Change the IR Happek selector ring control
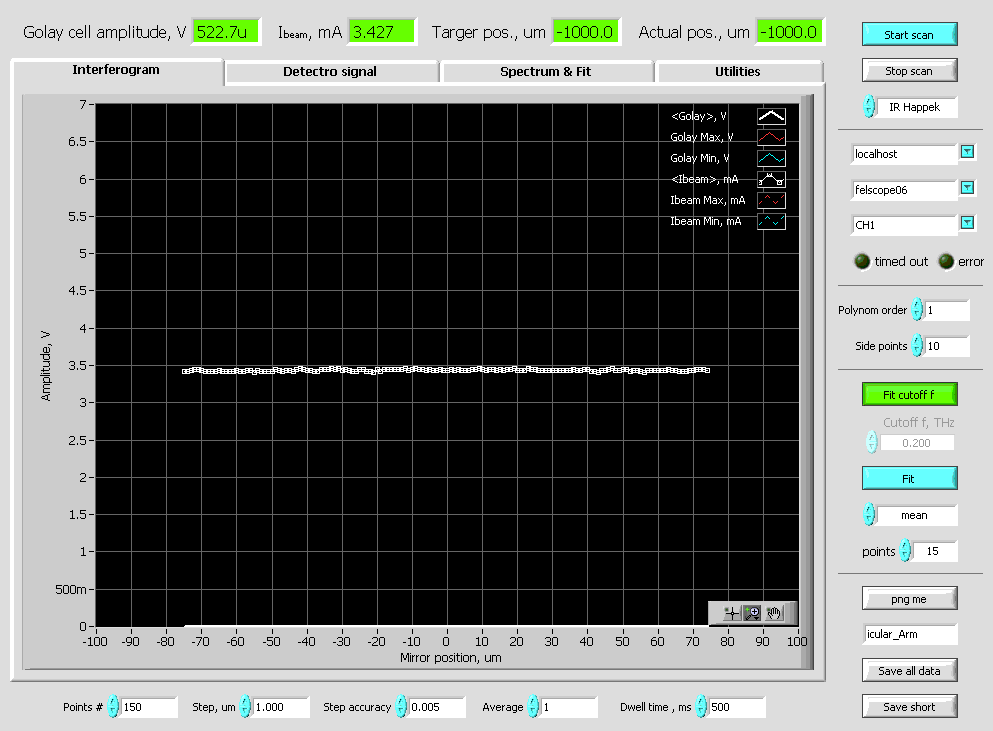Screen dimensions: 993x731 [870, 106]
